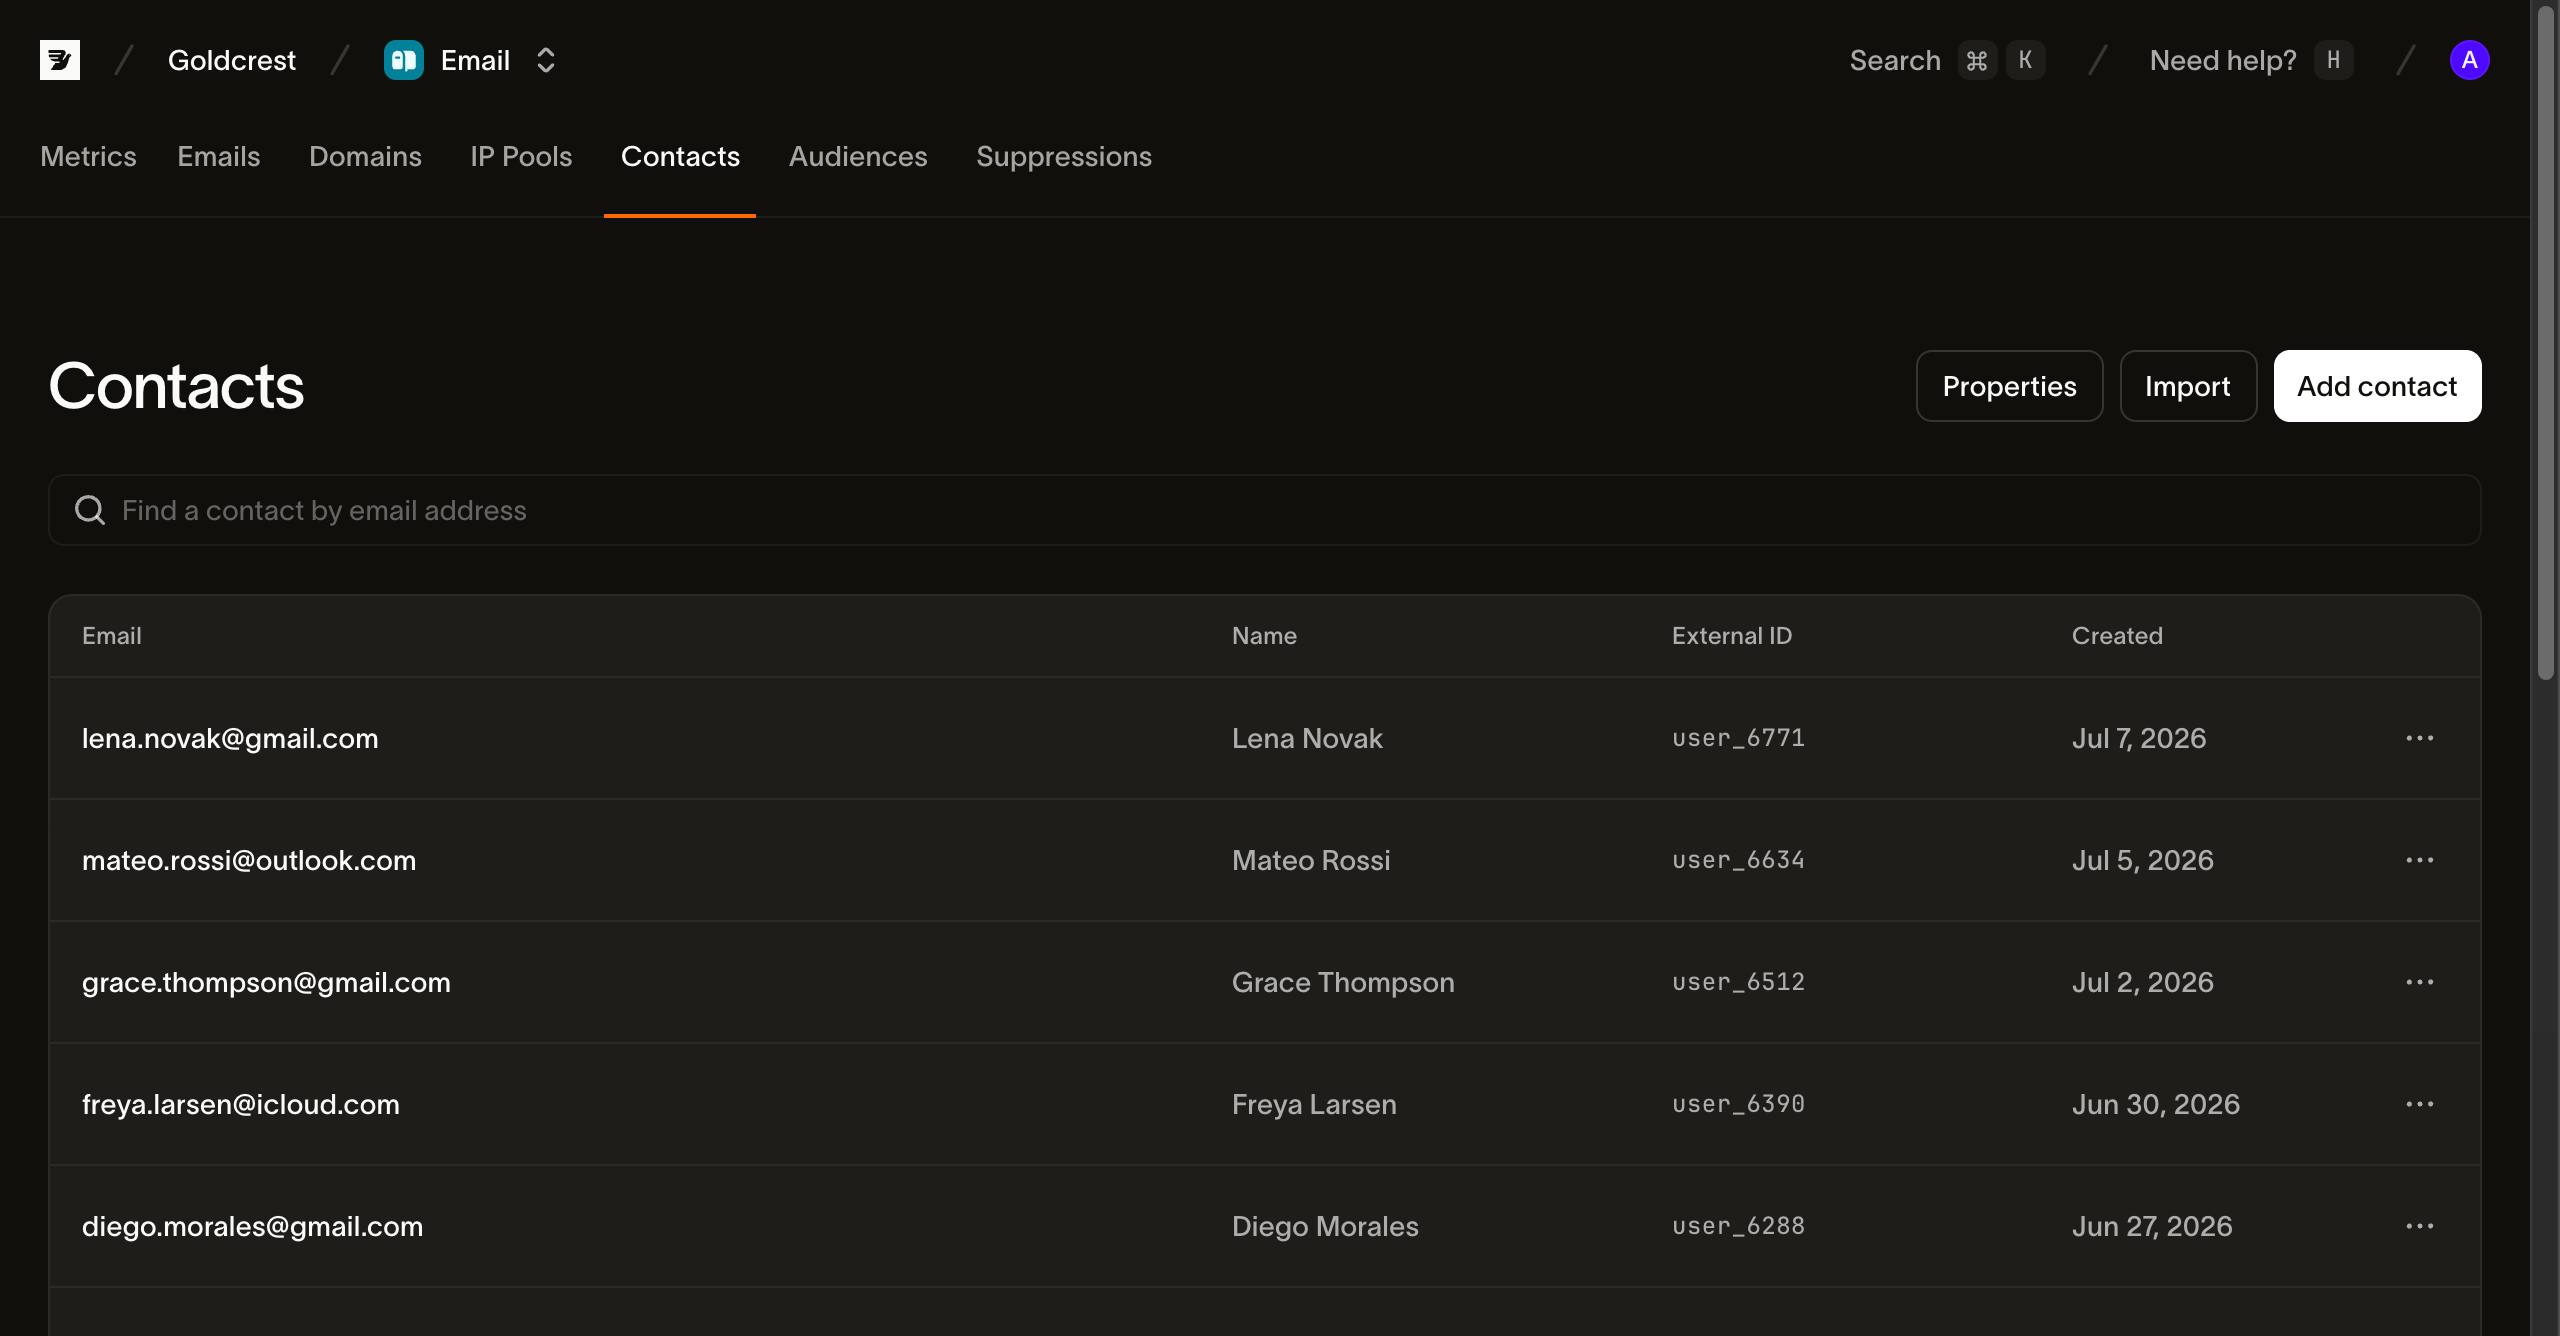Click external ID user_6771
The image size is (2560, 1336).
coord(1738,738)
